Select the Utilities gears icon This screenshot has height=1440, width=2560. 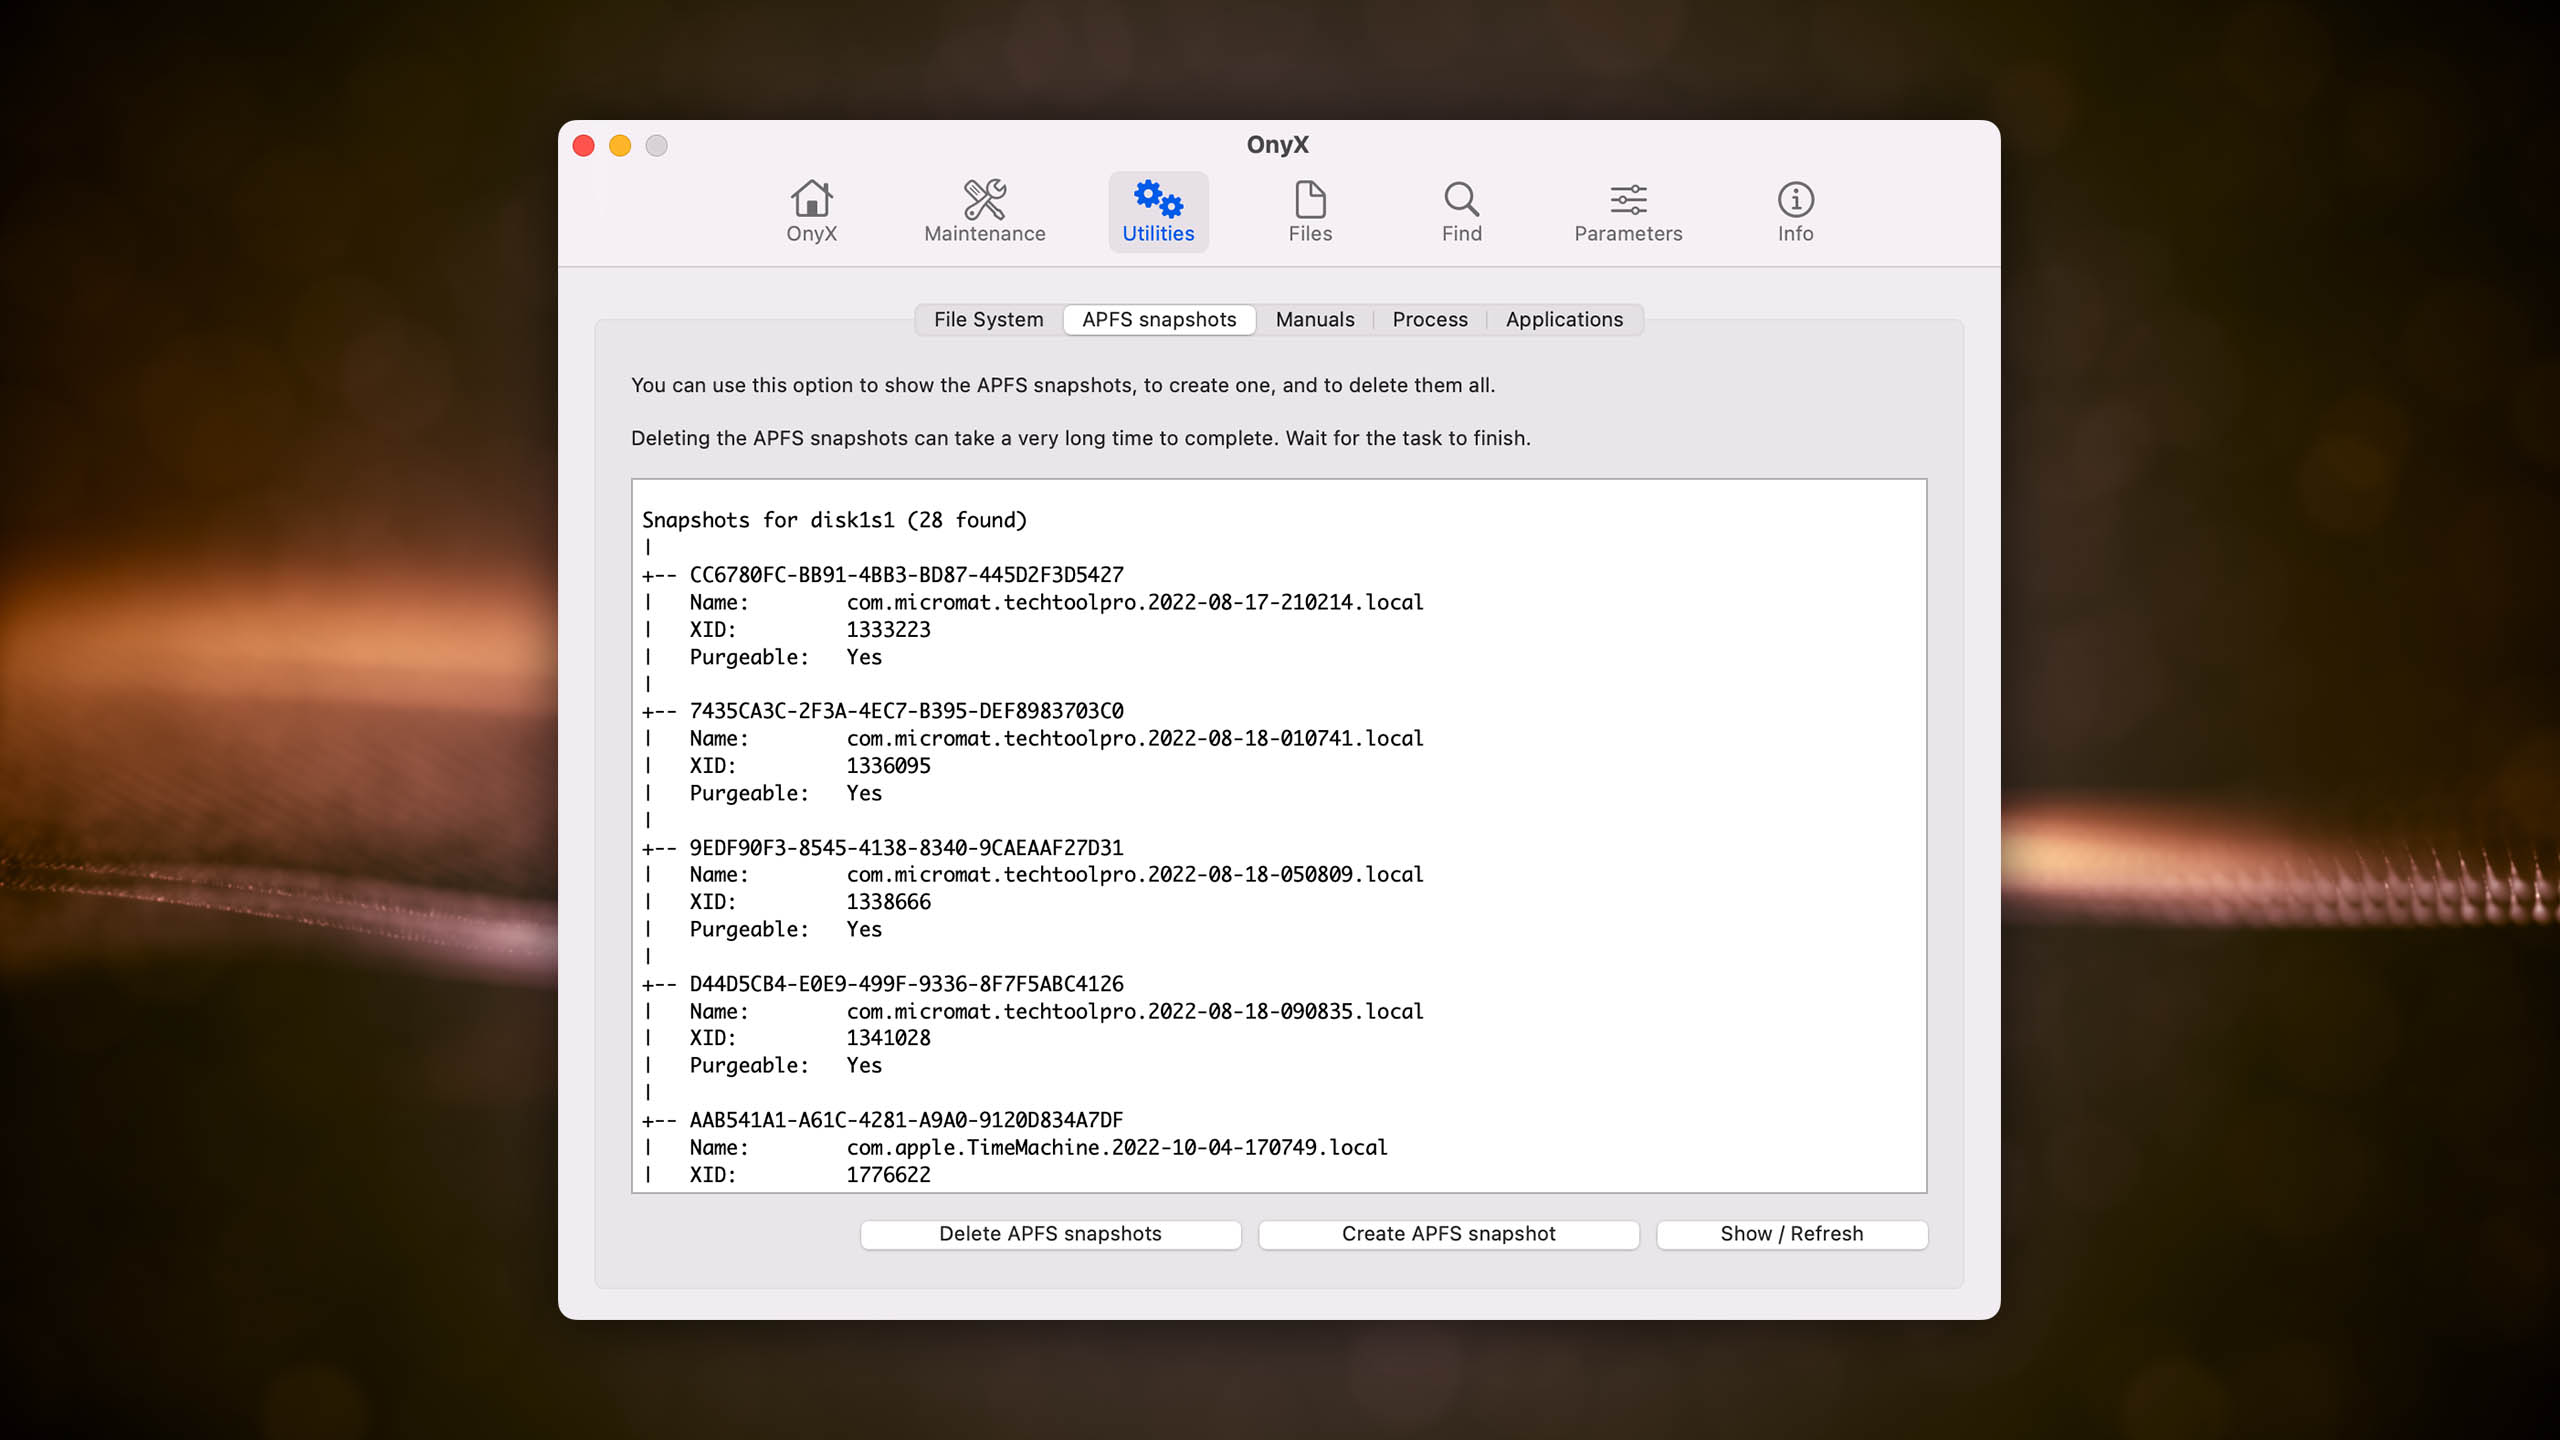click(x=1158, y=211)
